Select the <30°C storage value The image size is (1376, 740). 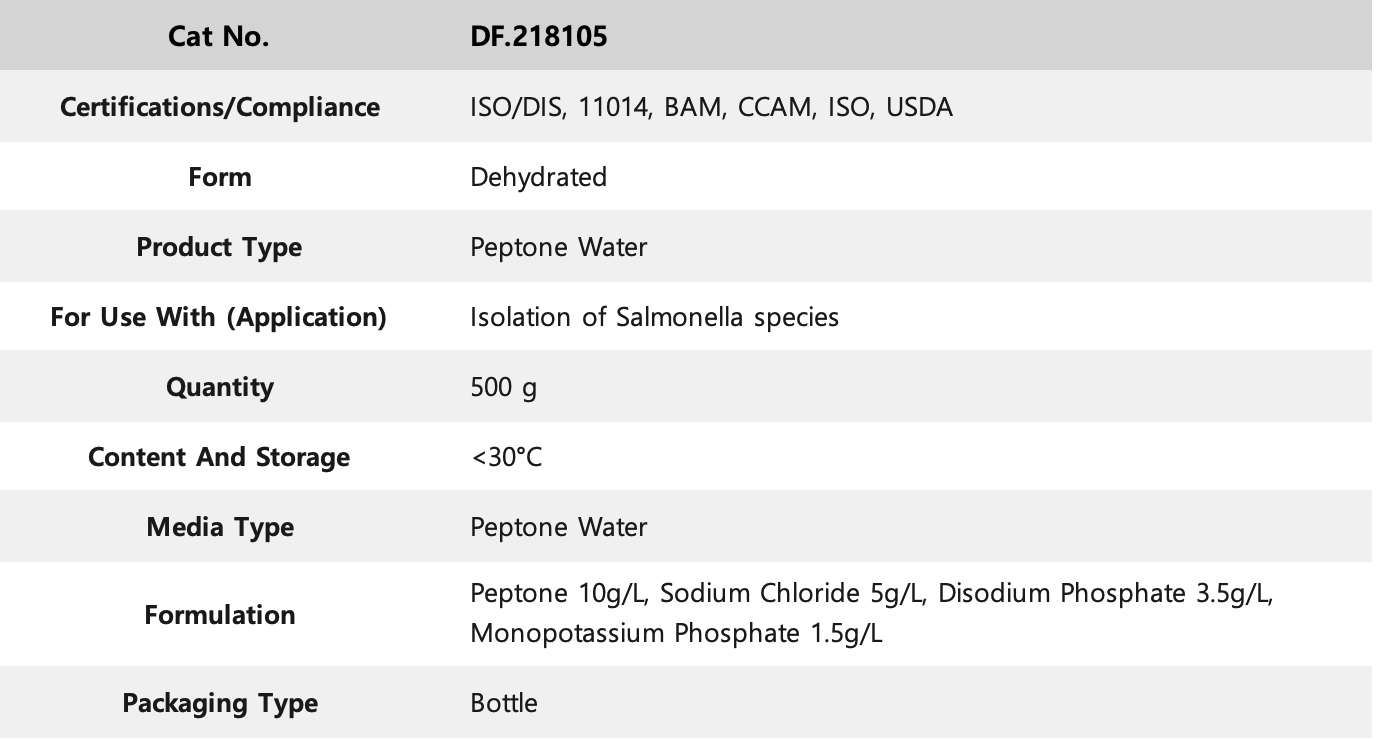(506, 457)
